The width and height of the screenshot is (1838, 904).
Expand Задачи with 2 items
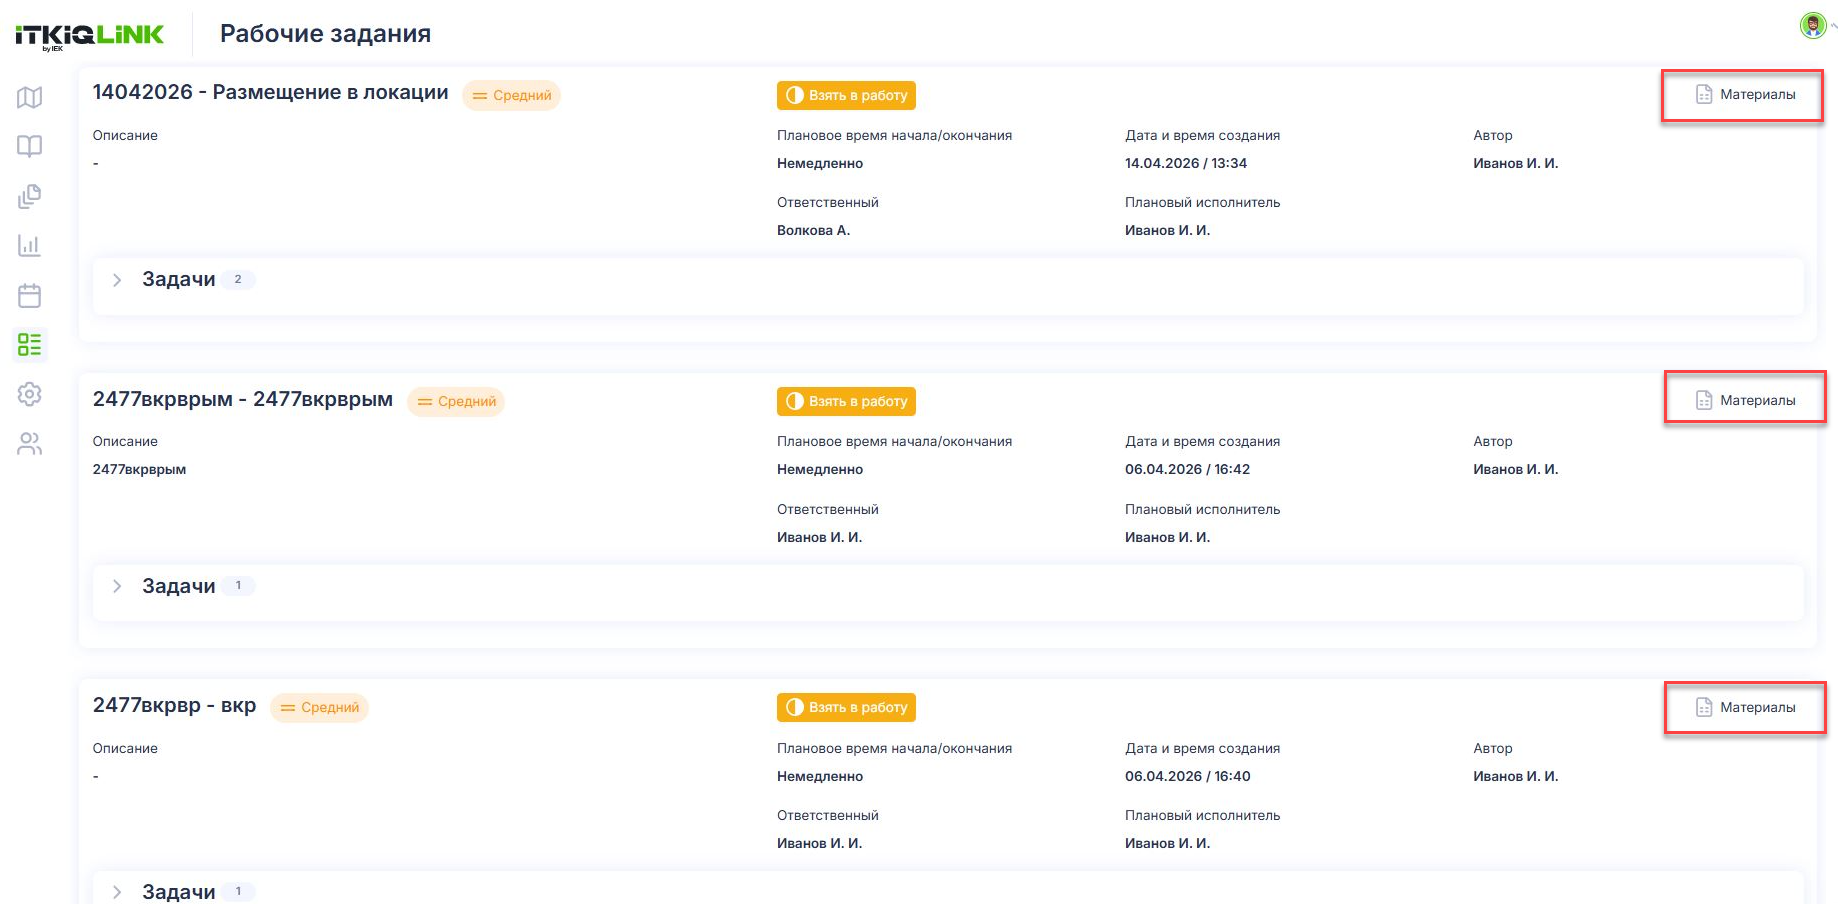tap(117, 280)
